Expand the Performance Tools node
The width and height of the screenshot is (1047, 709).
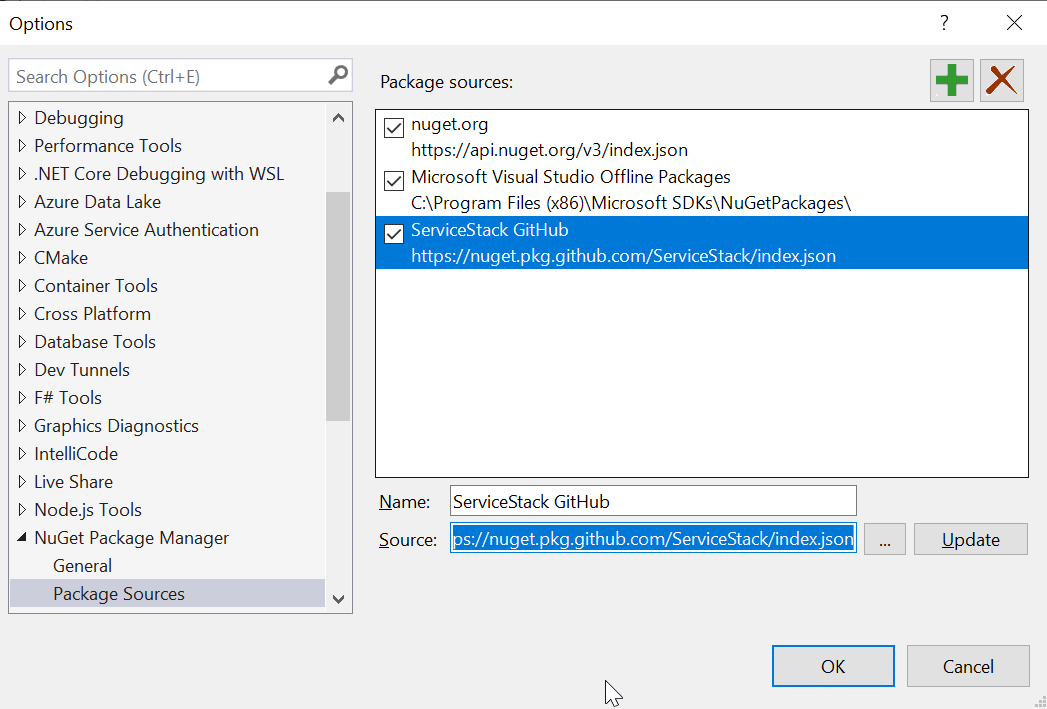coord(22,146)
